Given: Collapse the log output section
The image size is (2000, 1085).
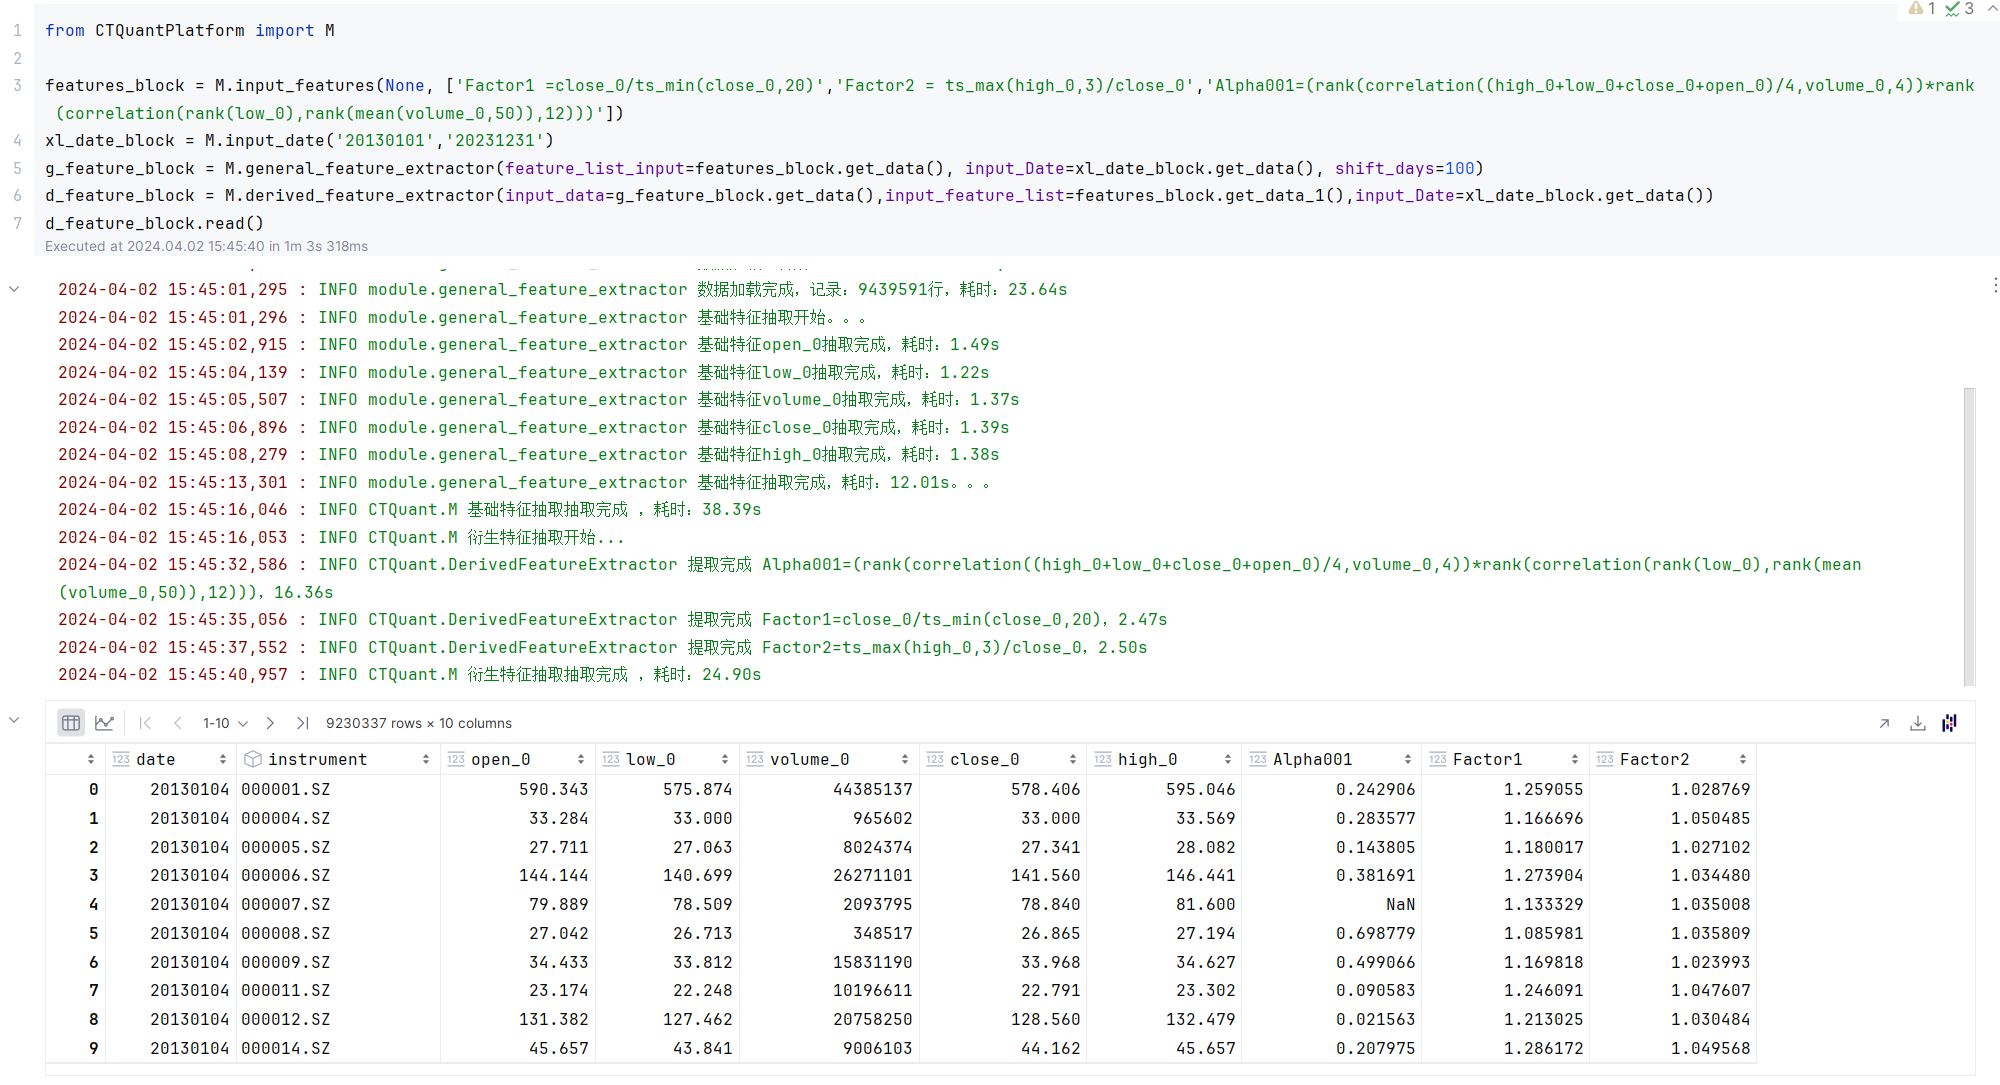Looking at the screenshot, I should (14, 289).
